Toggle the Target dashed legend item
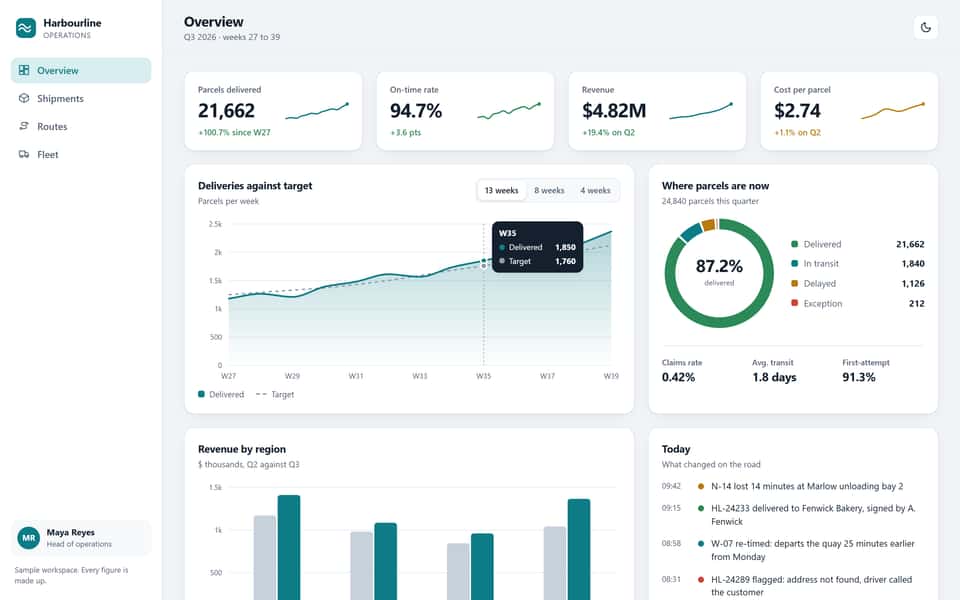This screenshot has height=600, width=960. coord(274,394)
